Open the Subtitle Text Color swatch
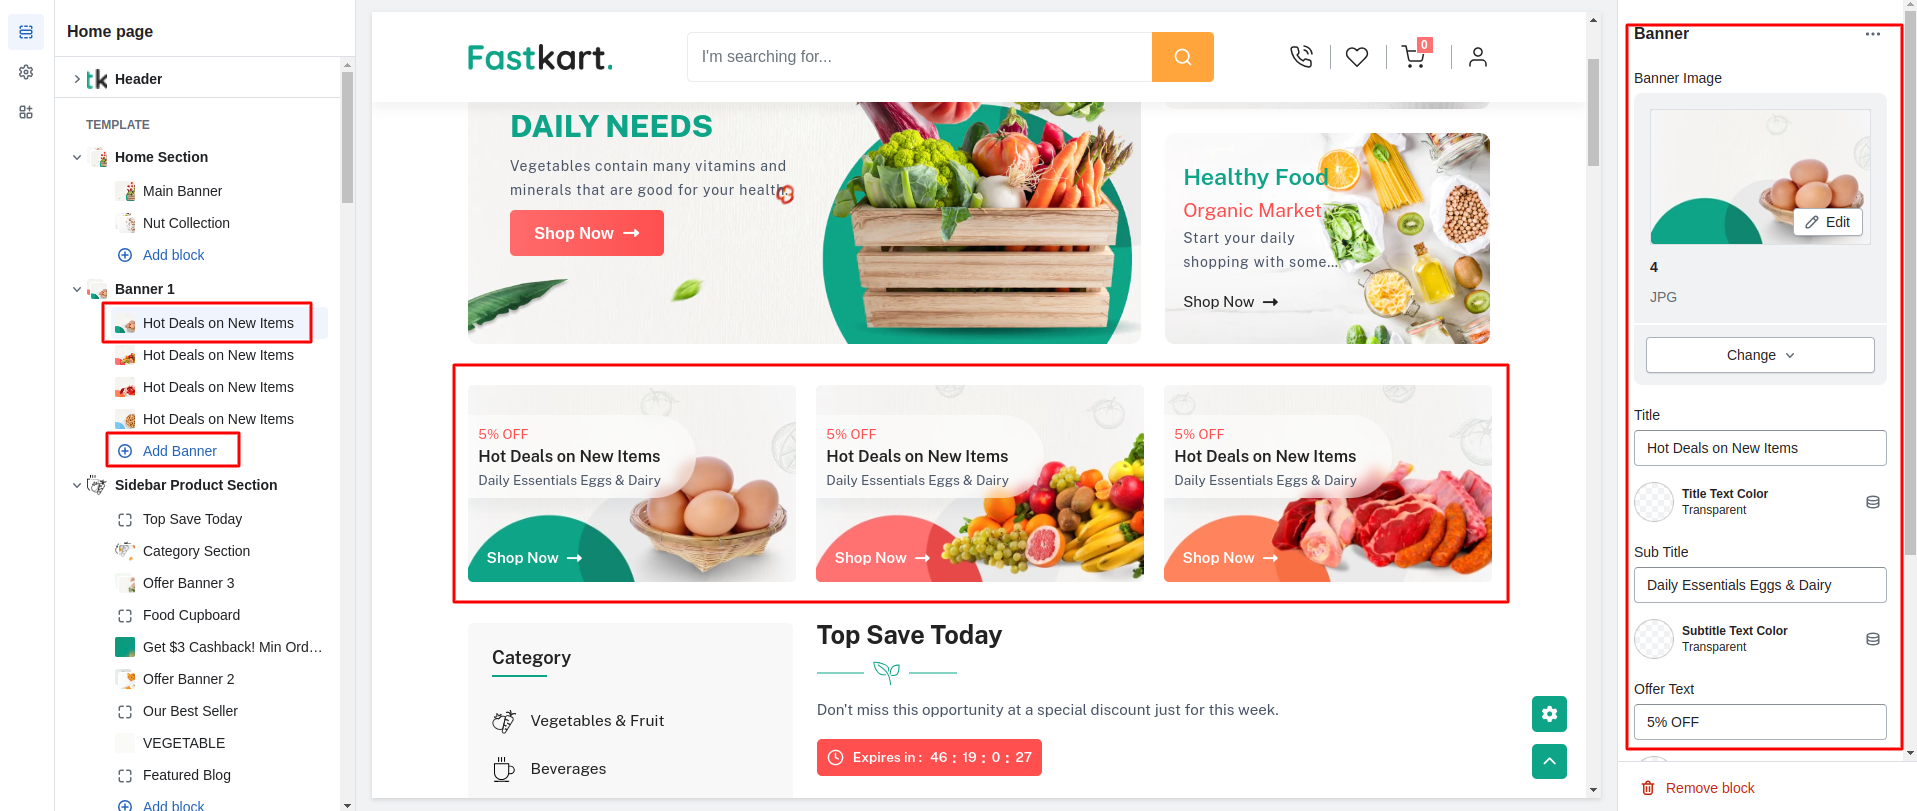Screen dimensions: 1917x811 click(x=1654, y=639)
